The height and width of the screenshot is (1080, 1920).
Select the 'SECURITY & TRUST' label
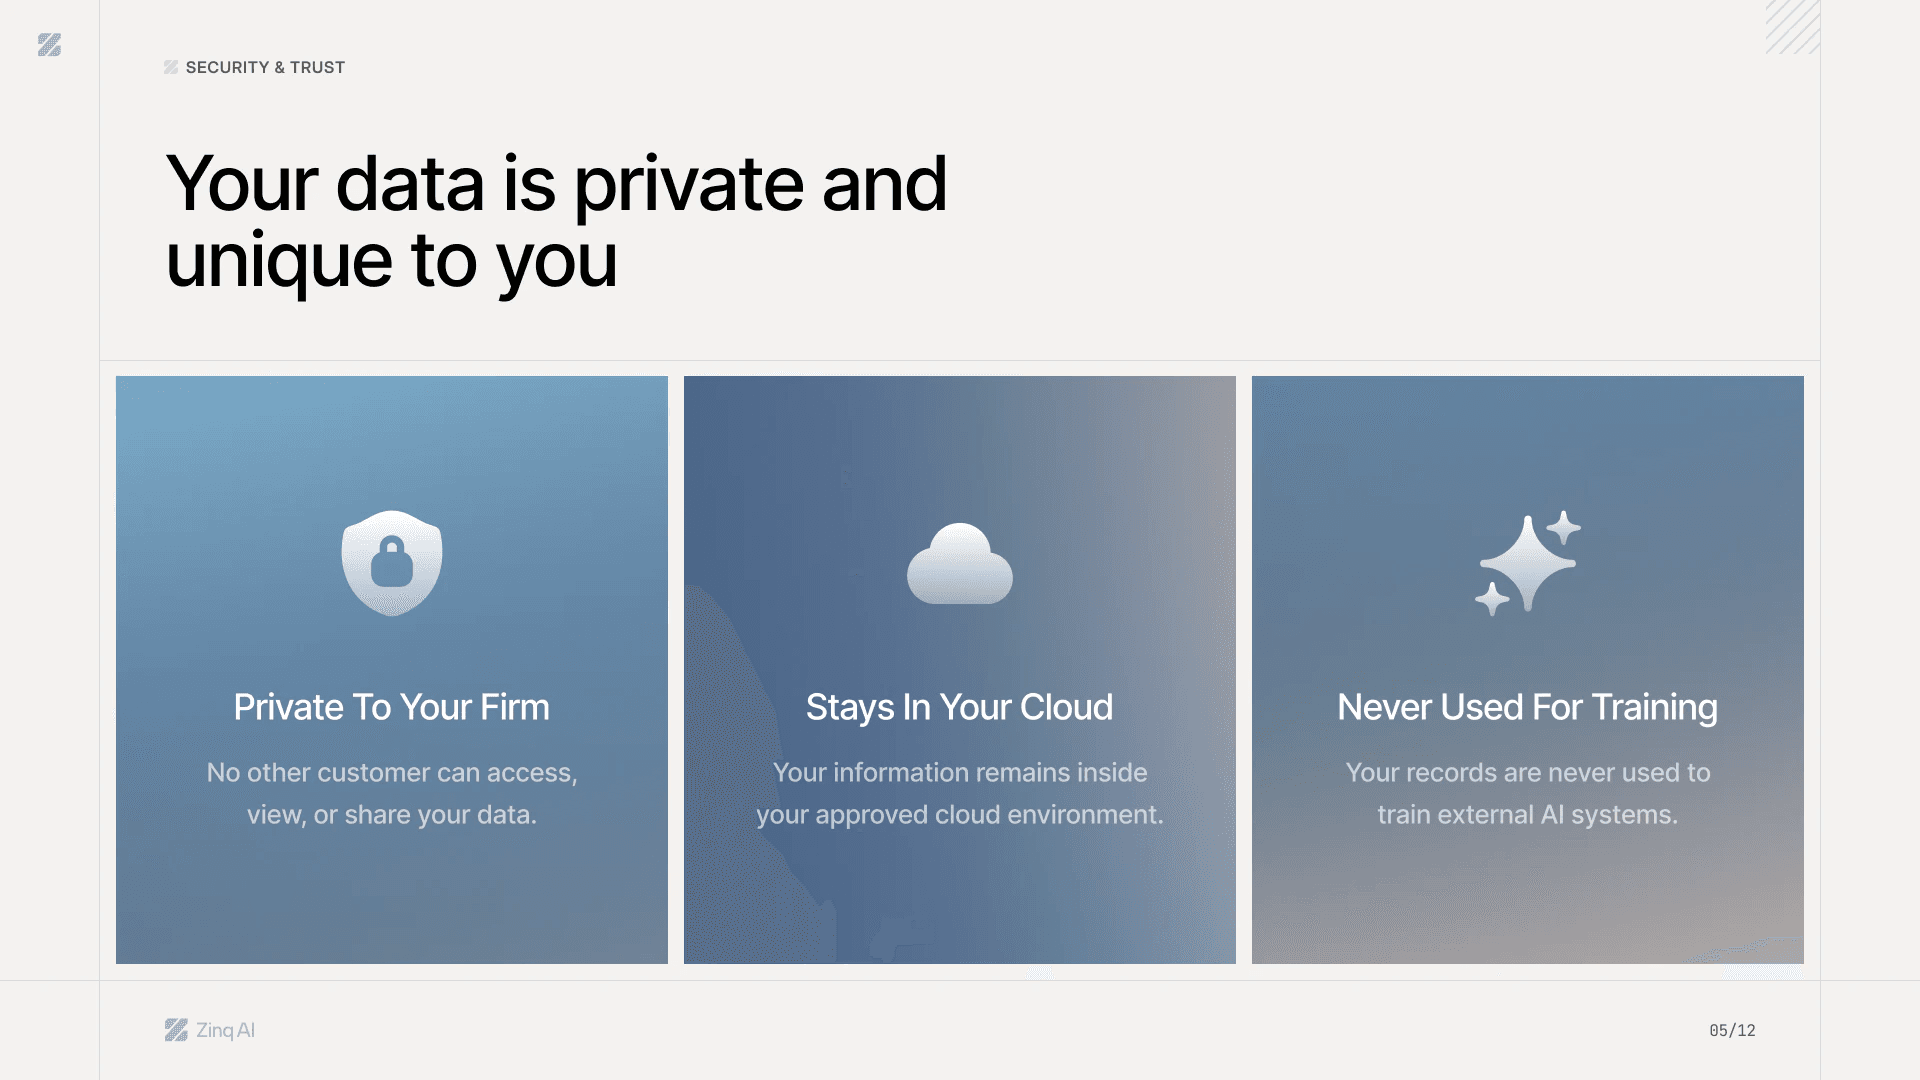pyautogui.click(x=265, y=67)
